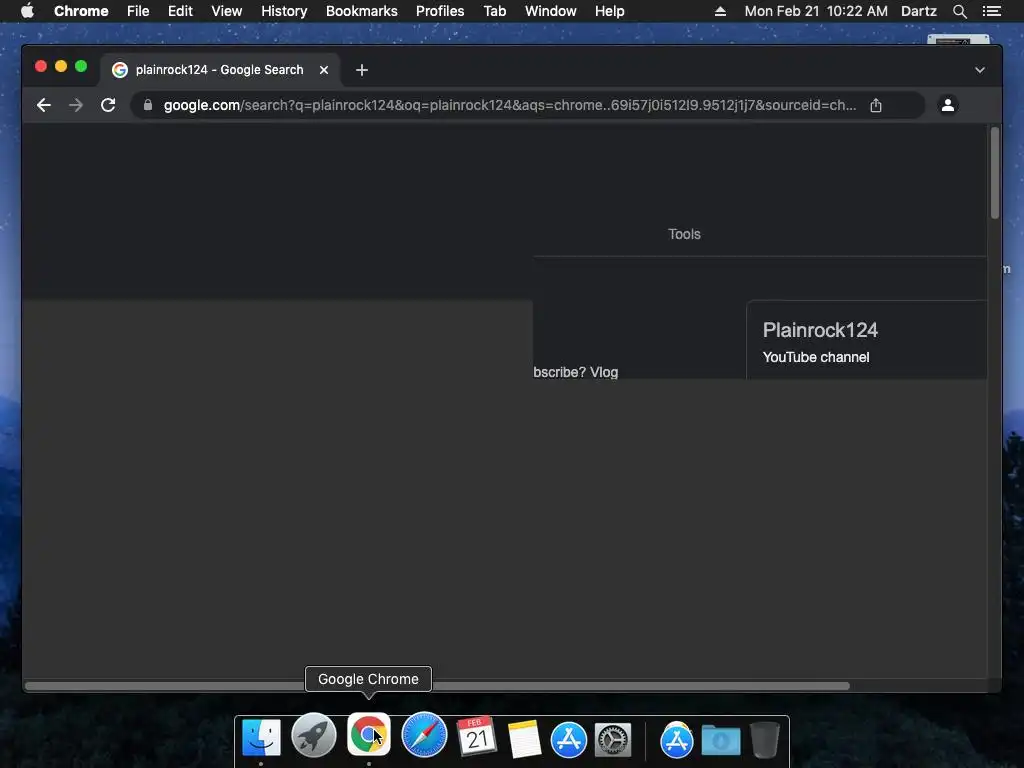Open the View menu
The image size is (1024, 768).
click(x=227, y=11)
